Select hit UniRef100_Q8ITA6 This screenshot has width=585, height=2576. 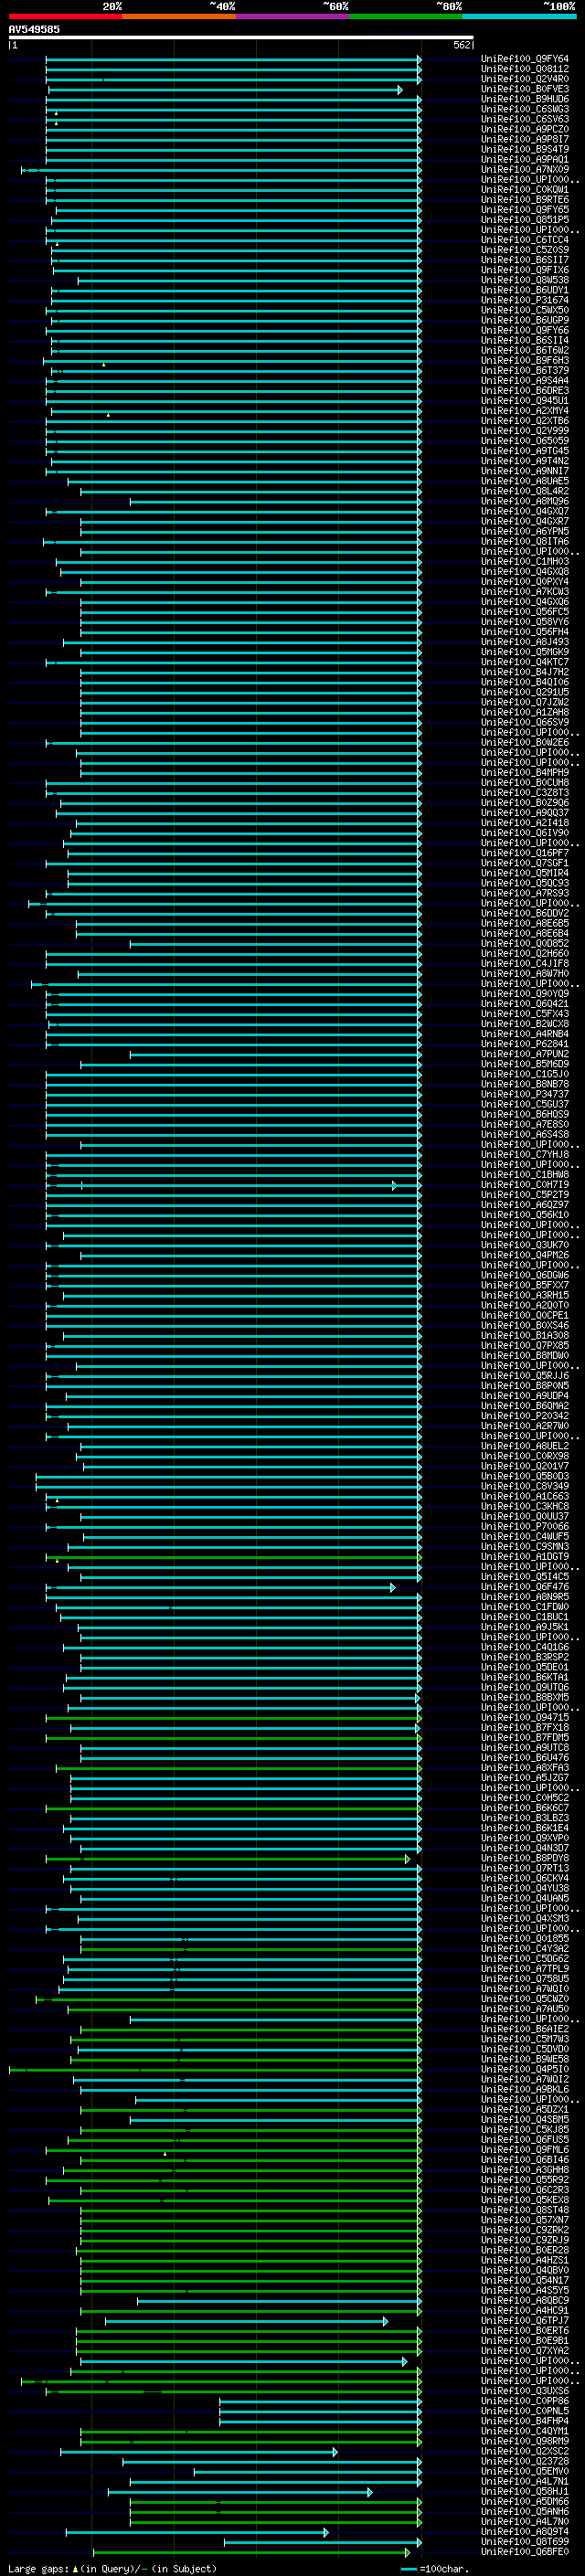click(525, 542)
